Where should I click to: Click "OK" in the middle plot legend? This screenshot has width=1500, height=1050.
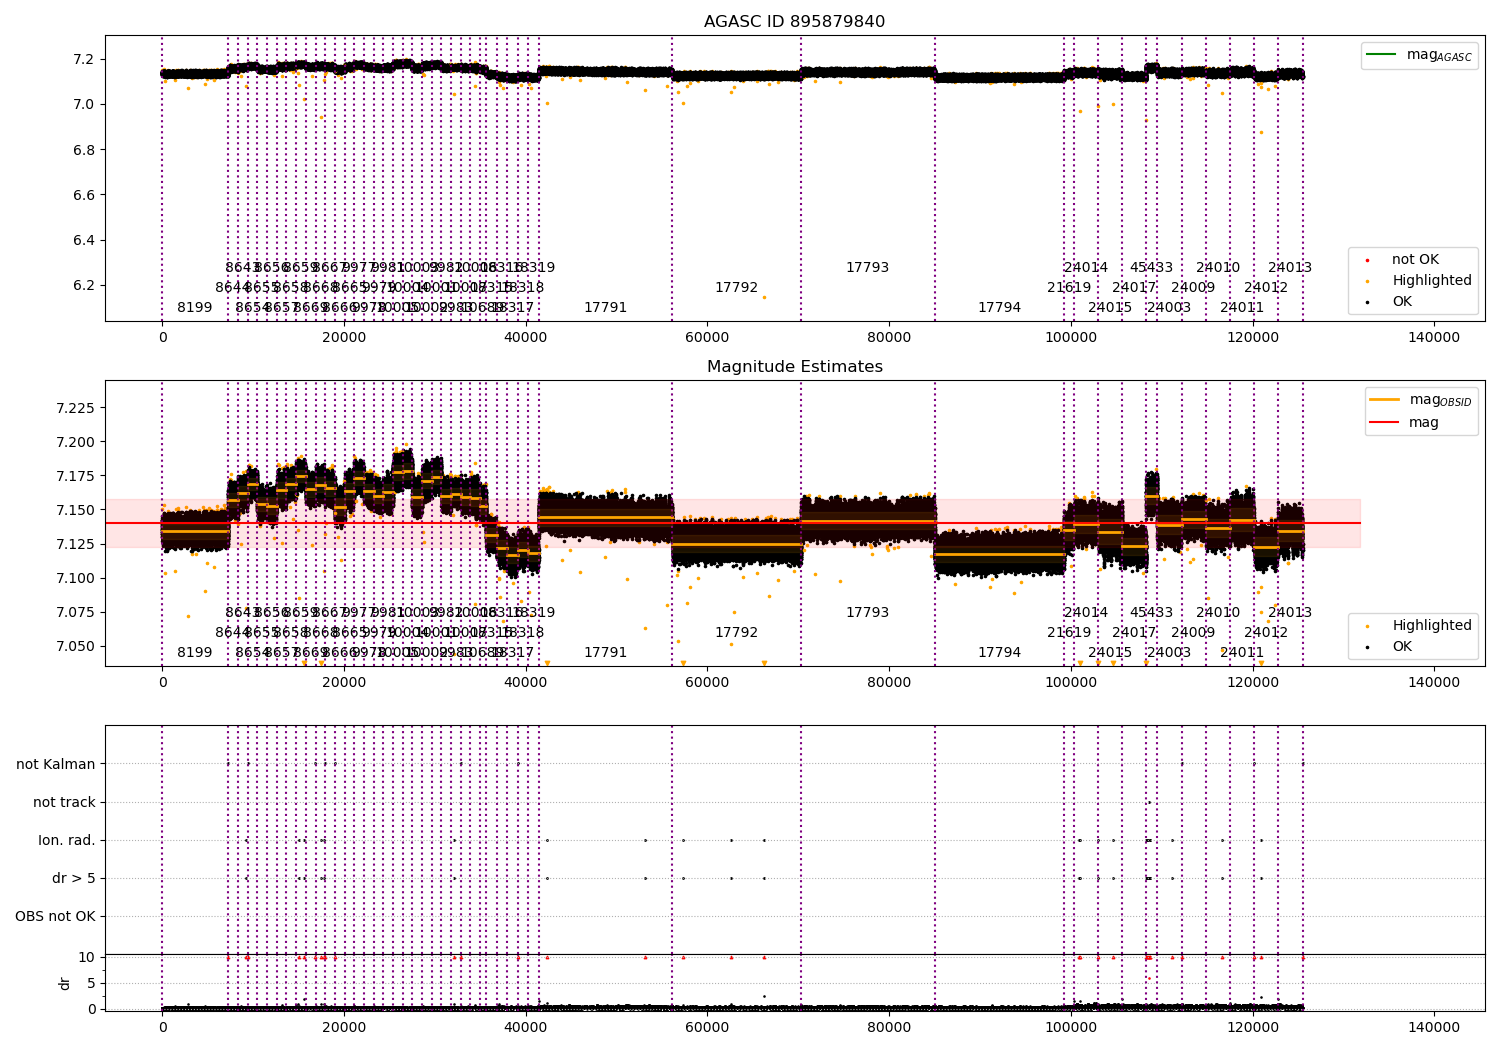pyautogui.click(x=1402, y=647)
